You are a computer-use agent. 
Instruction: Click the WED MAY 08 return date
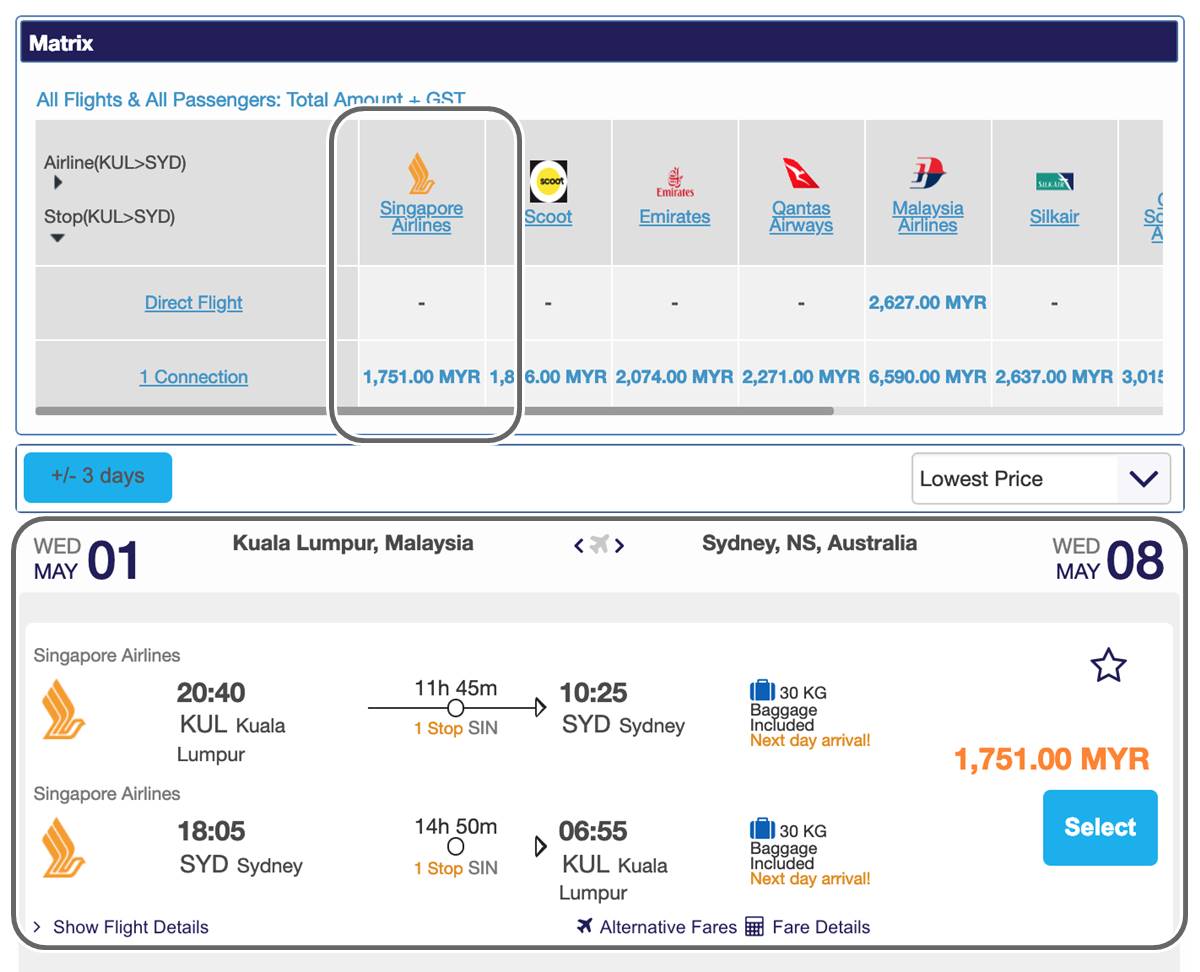click(x=1108, y=559)
